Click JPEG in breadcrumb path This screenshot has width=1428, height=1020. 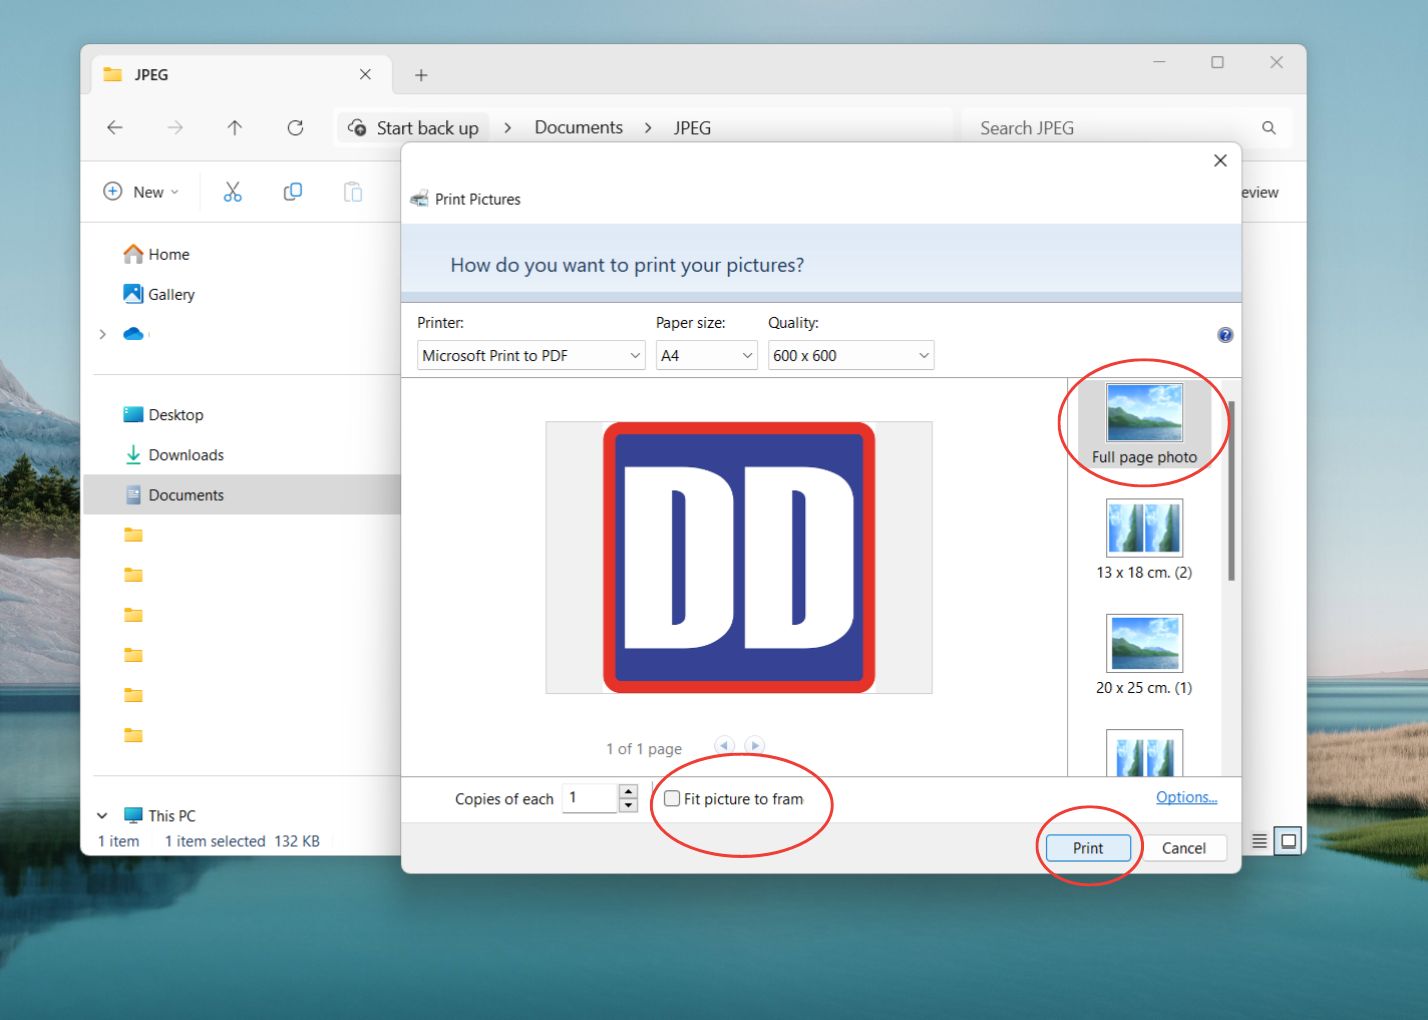point(692,128)
